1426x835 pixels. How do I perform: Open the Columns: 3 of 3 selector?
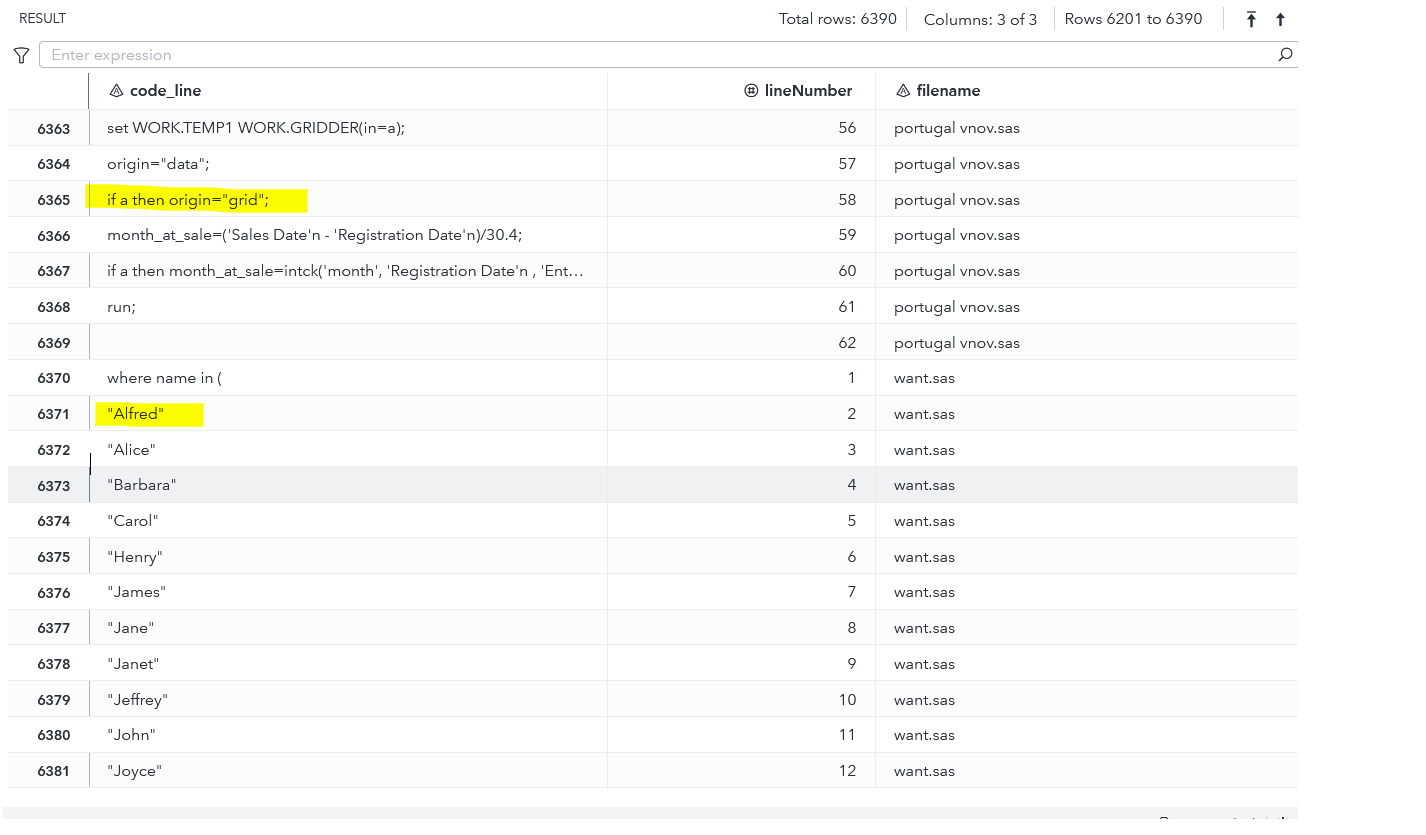(x=980, y=19)
